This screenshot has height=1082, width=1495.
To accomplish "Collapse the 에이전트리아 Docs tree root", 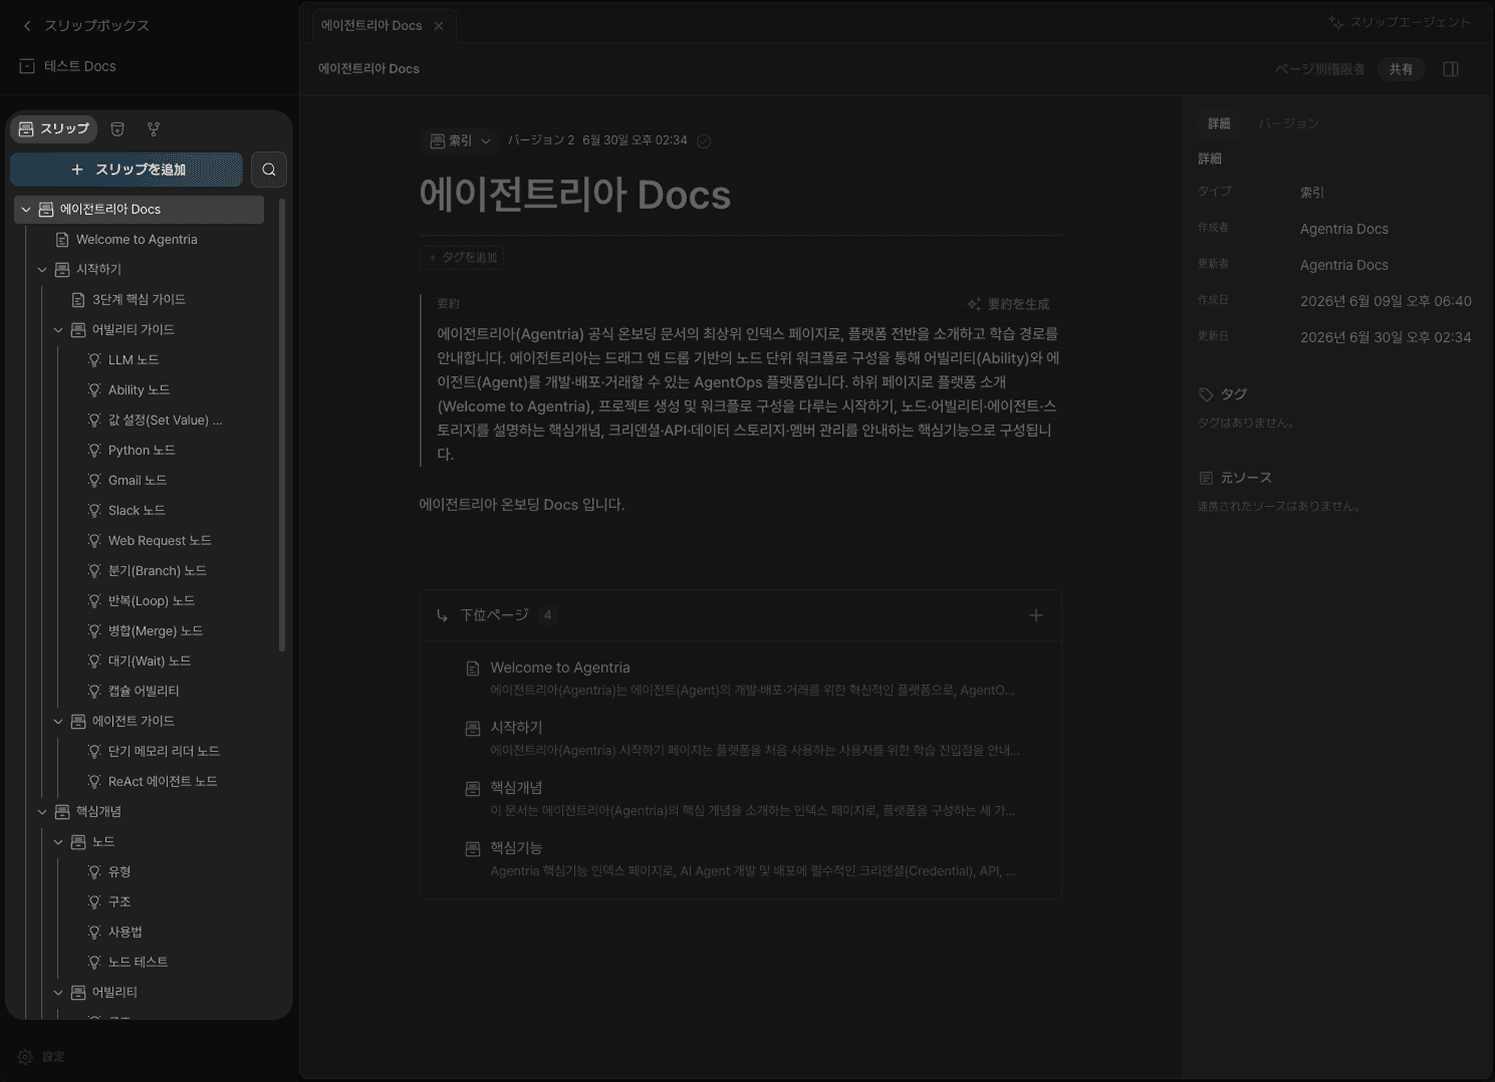I will point(26,210).
